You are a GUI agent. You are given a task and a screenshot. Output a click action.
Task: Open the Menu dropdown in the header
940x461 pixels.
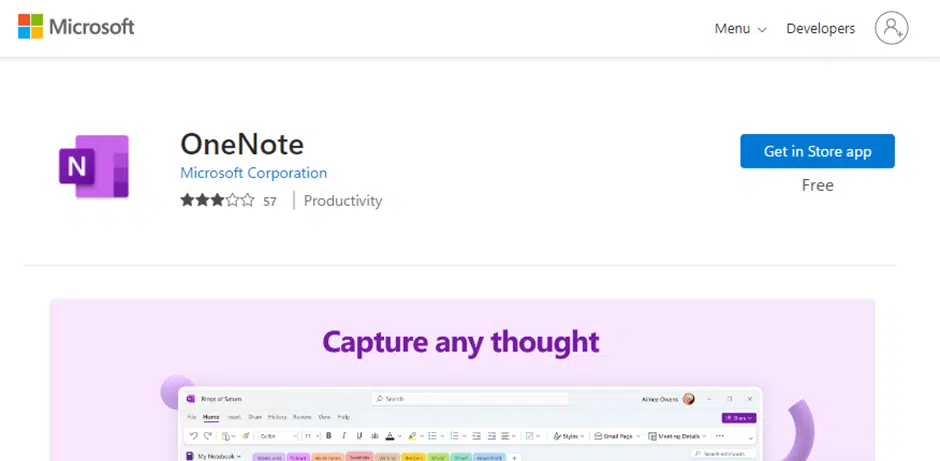click(x=740, y=29)
